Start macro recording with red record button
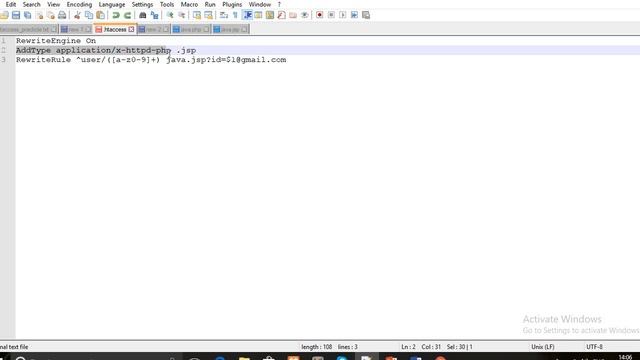Viewport: 640px width, 360px height. 320,15
